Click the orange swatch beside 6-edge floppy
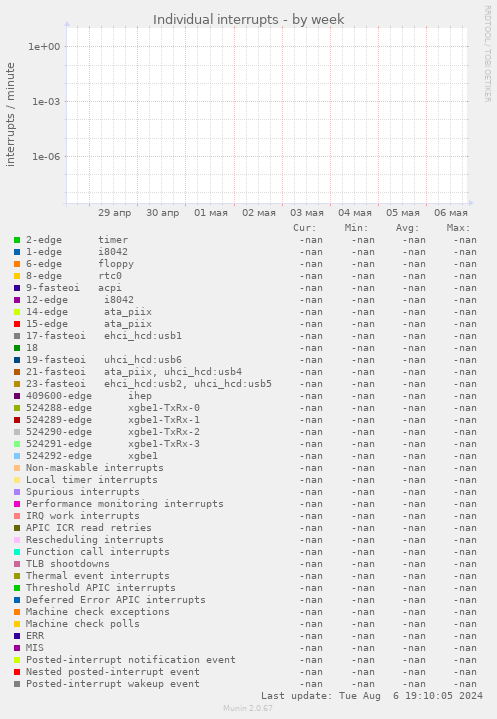 coord(17,264)
